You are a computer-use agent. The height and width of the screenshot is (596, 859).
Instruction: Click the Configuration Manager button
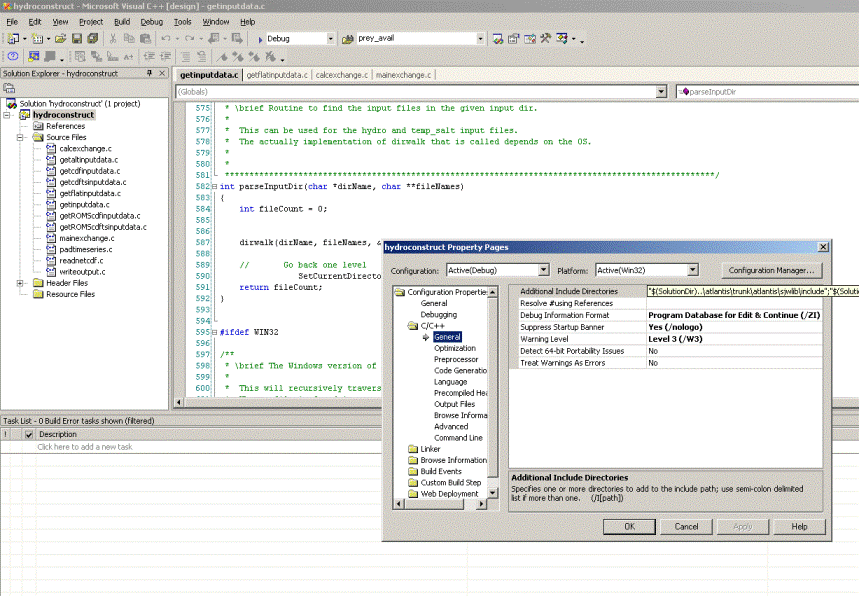click(x=771, y=270)
